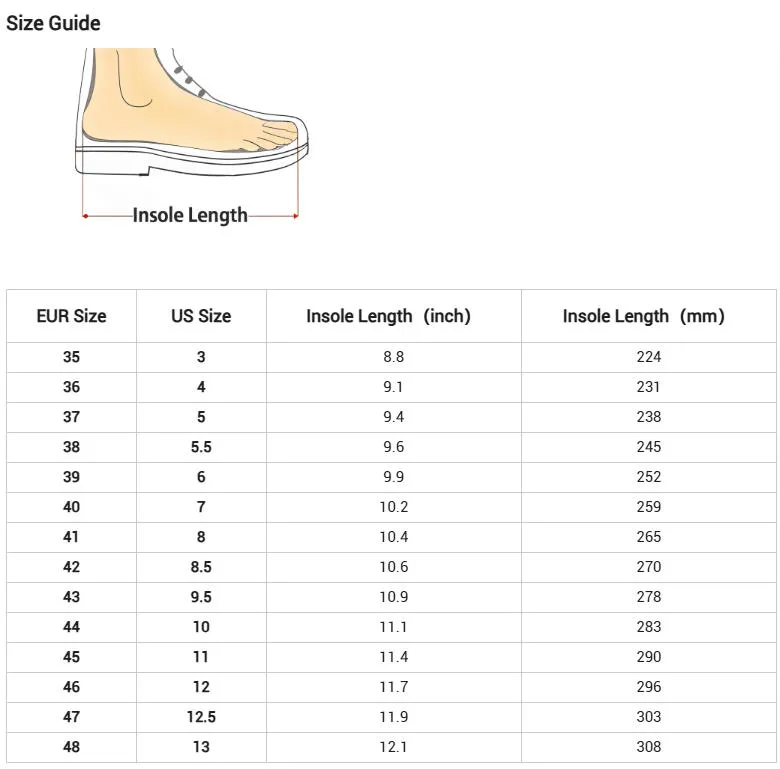Click the 10.2 inch insole cell

(x=393, y=507)
